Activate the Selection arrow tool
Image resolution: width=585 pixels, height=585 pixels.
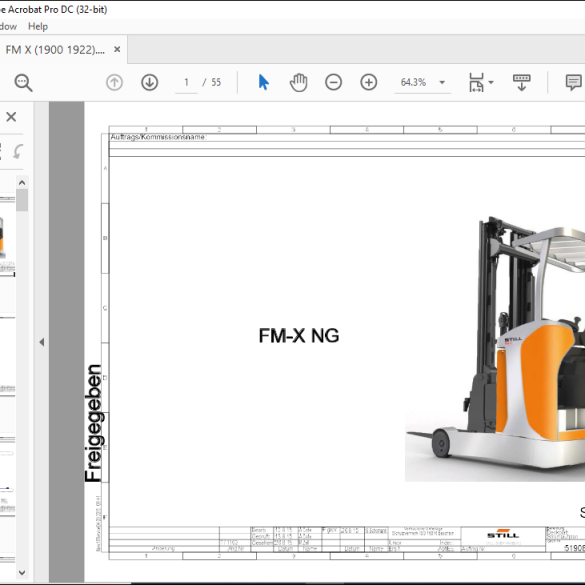[x=263, y=82]
